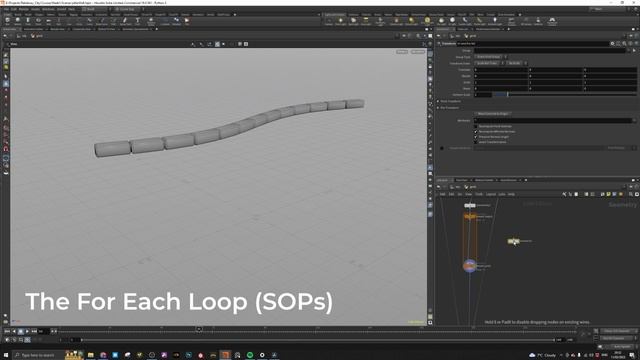Select the Torus shelf tool
The image size is (640, 360).
point(38,21)
